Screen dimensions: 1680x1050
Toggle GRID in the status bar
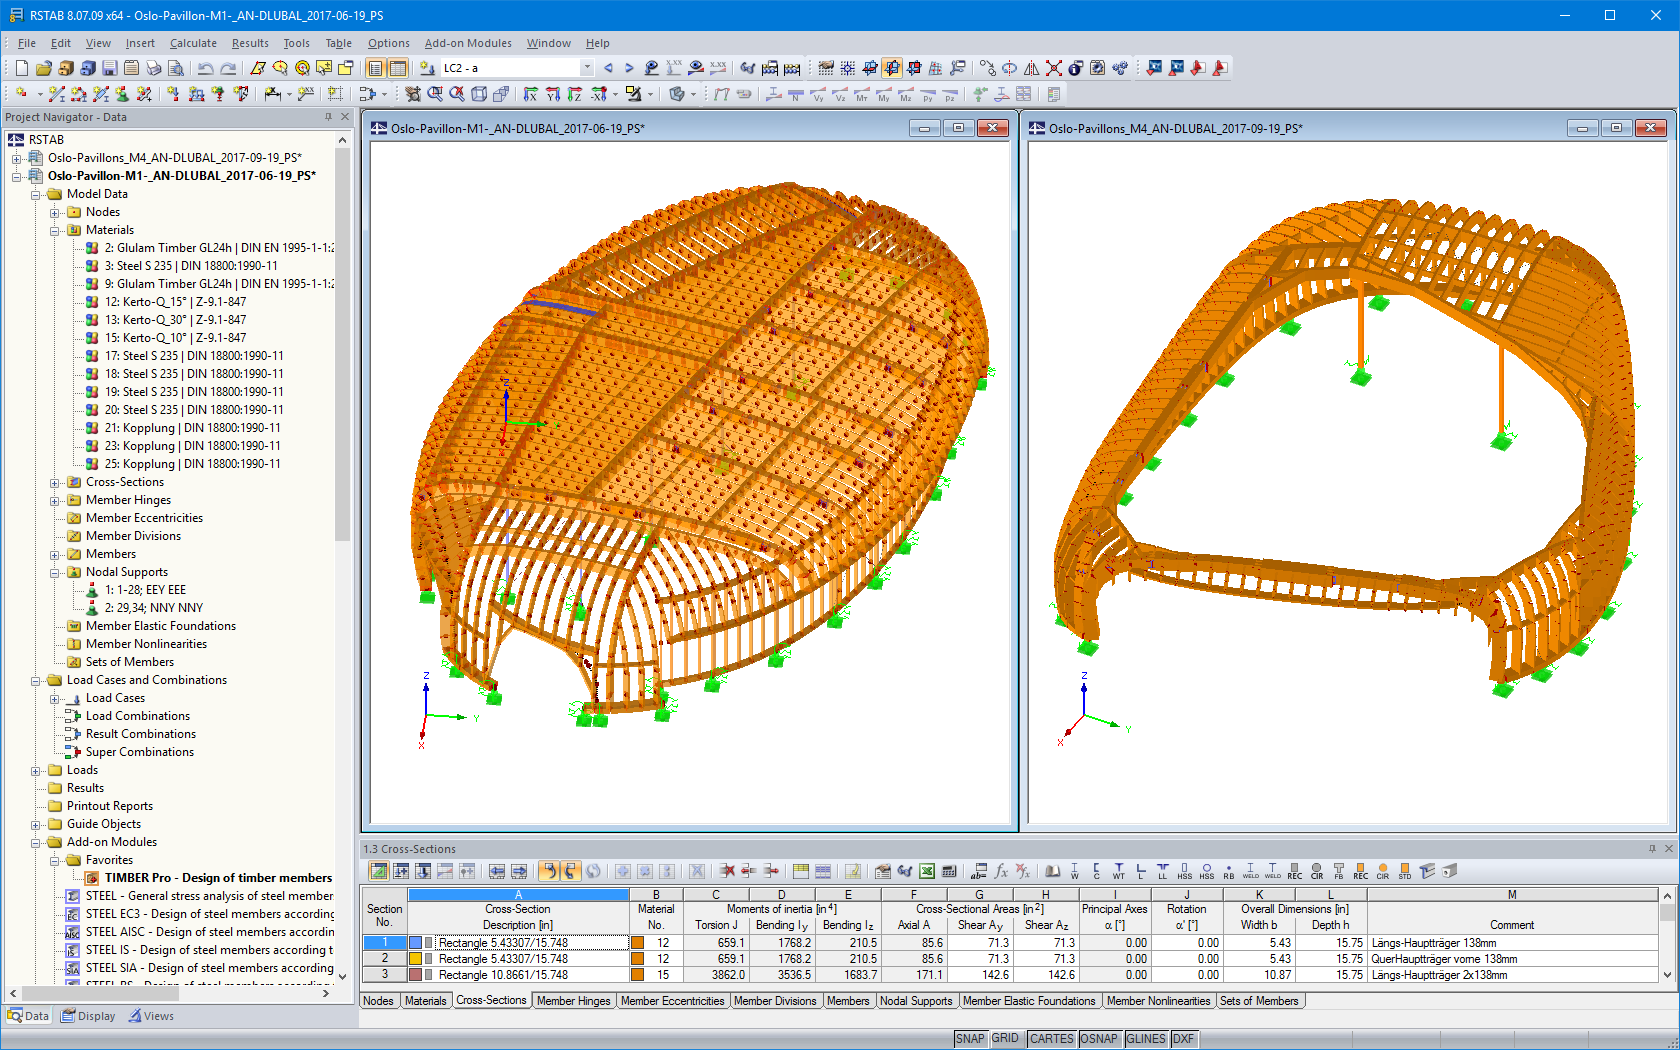pyautogui.click(x=1006, y=1039)
